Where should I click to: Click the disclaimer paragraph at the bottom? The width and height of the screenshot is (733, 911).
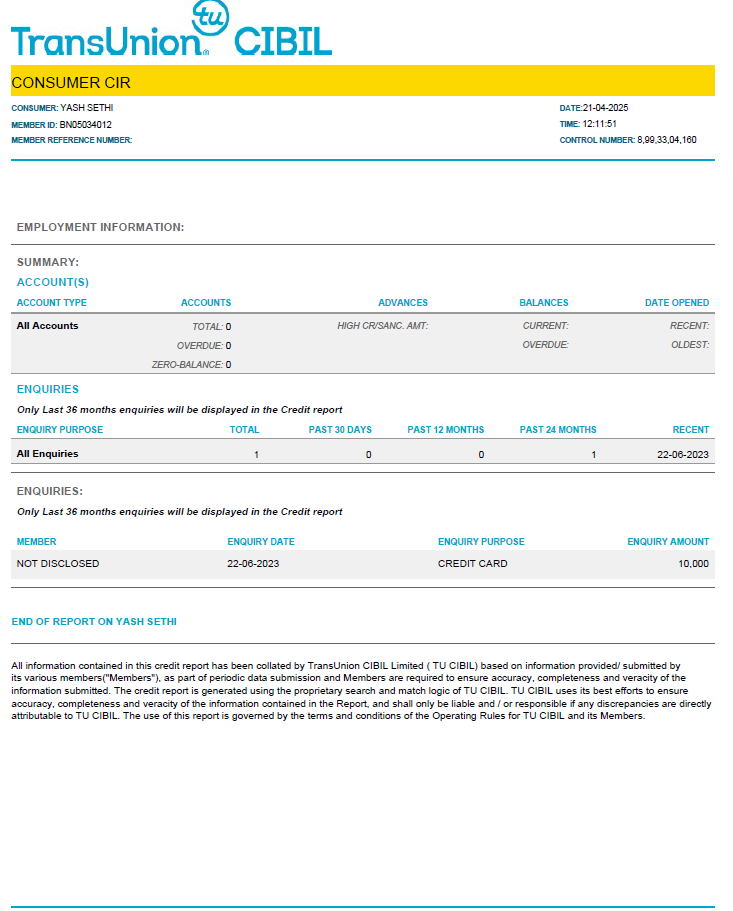361,691
